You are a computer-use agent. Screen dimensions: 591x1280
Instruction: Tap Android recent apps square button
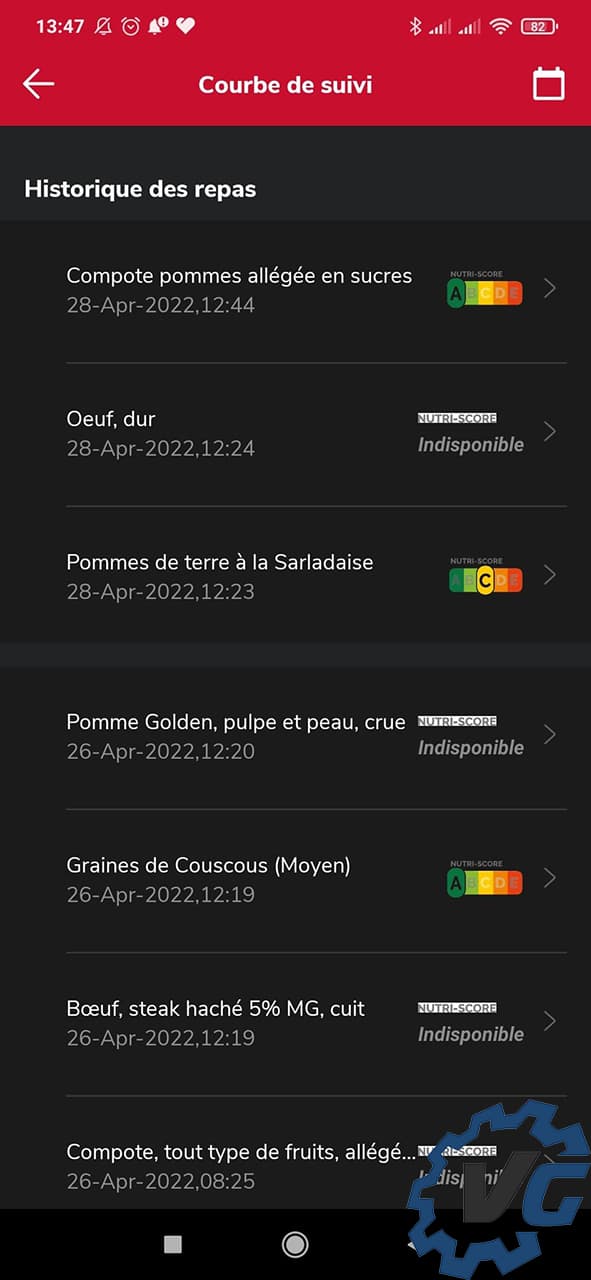tap(173, 1243)
